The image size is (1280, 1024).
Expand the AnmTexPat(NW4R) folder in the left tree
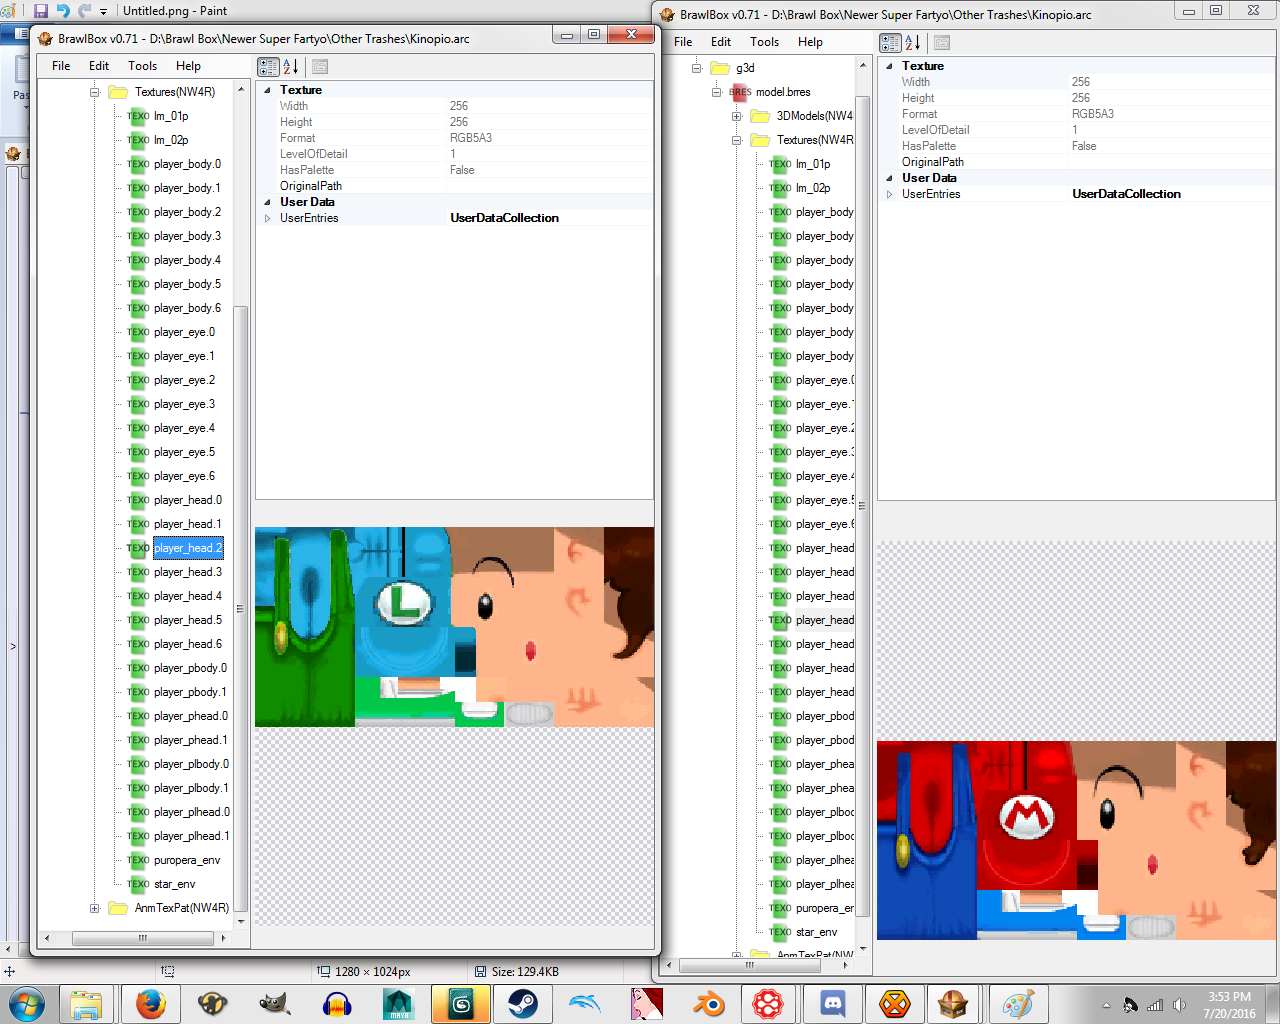point(95,908)
